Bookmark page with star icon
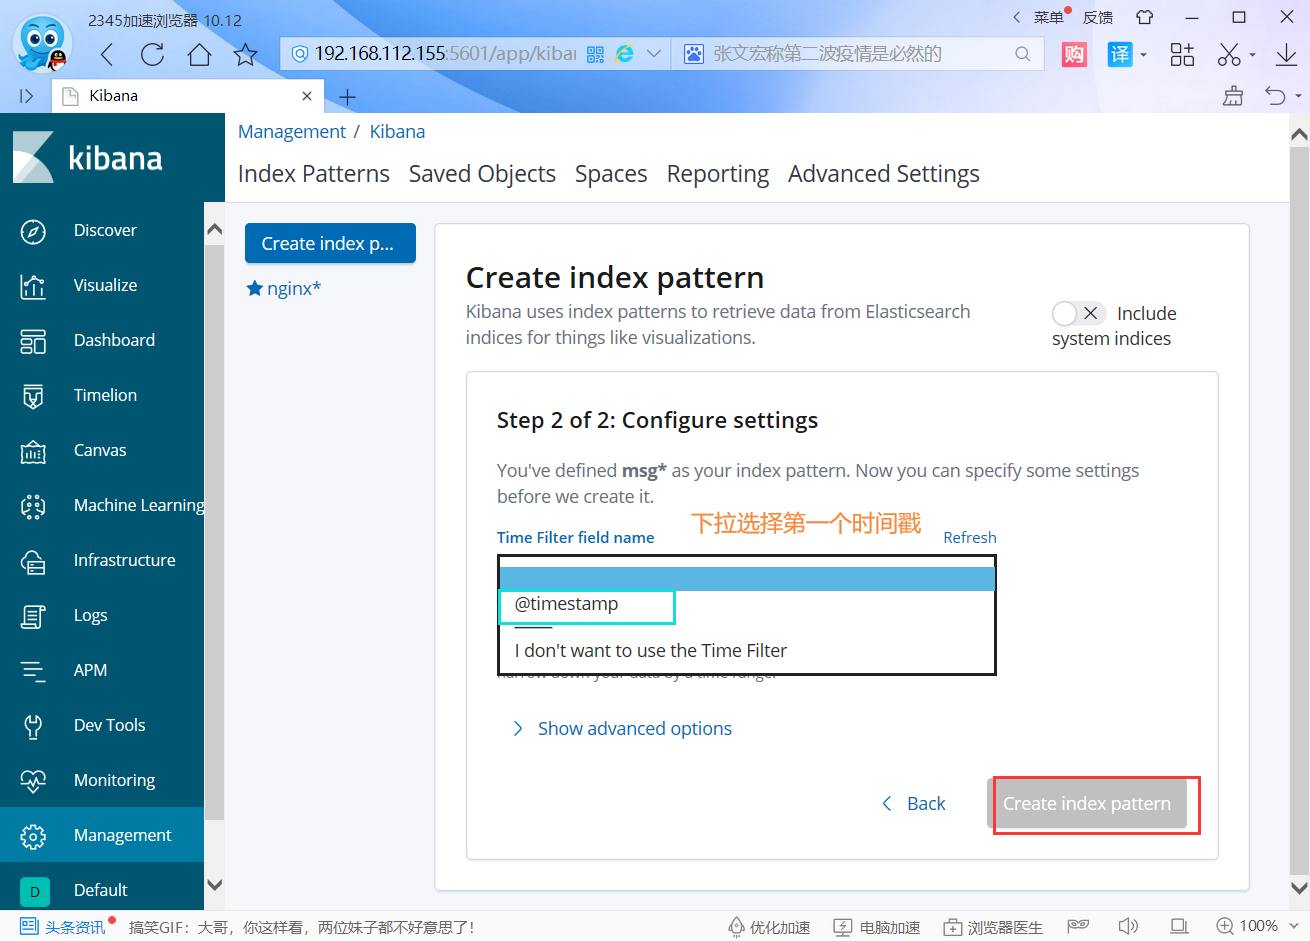 click(x=245, y=54)
